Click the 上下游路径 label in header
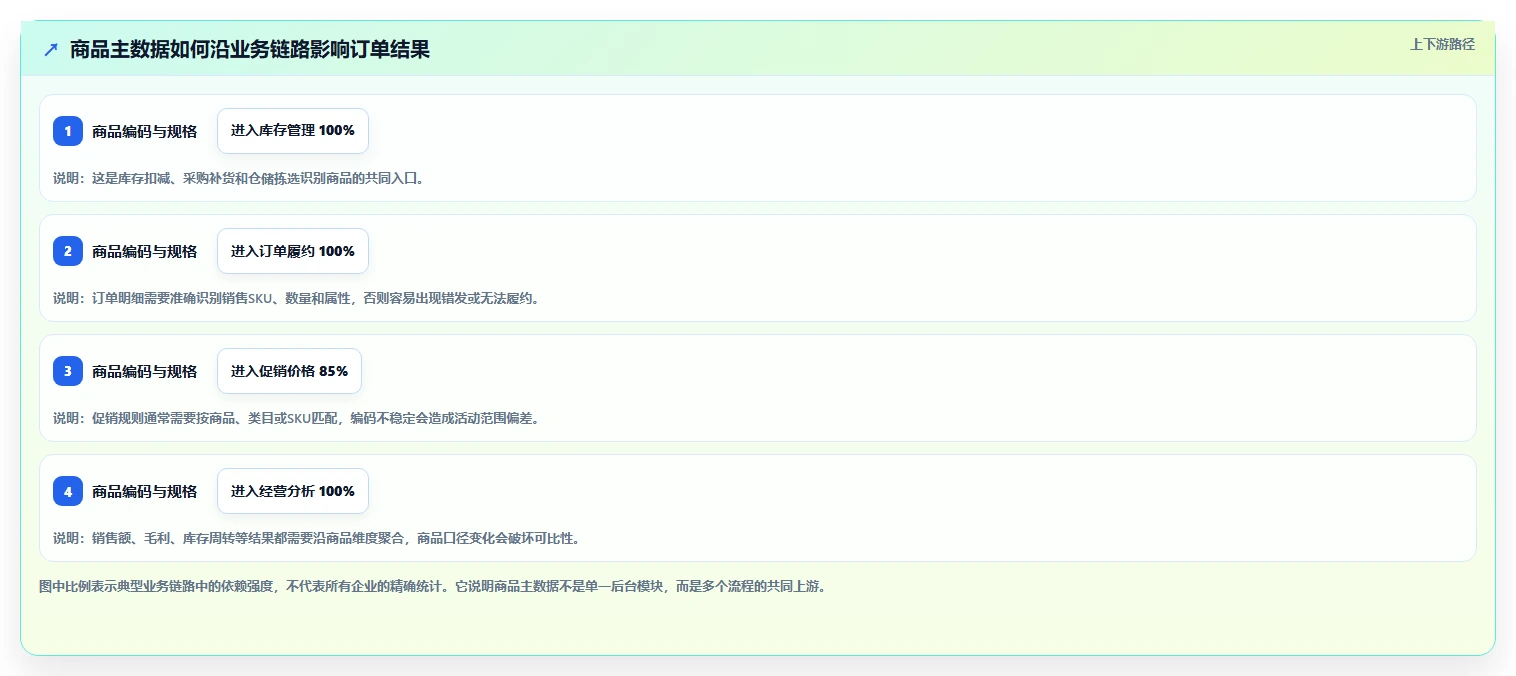This screenshot has width=1516, height=676. point(1442,44)
